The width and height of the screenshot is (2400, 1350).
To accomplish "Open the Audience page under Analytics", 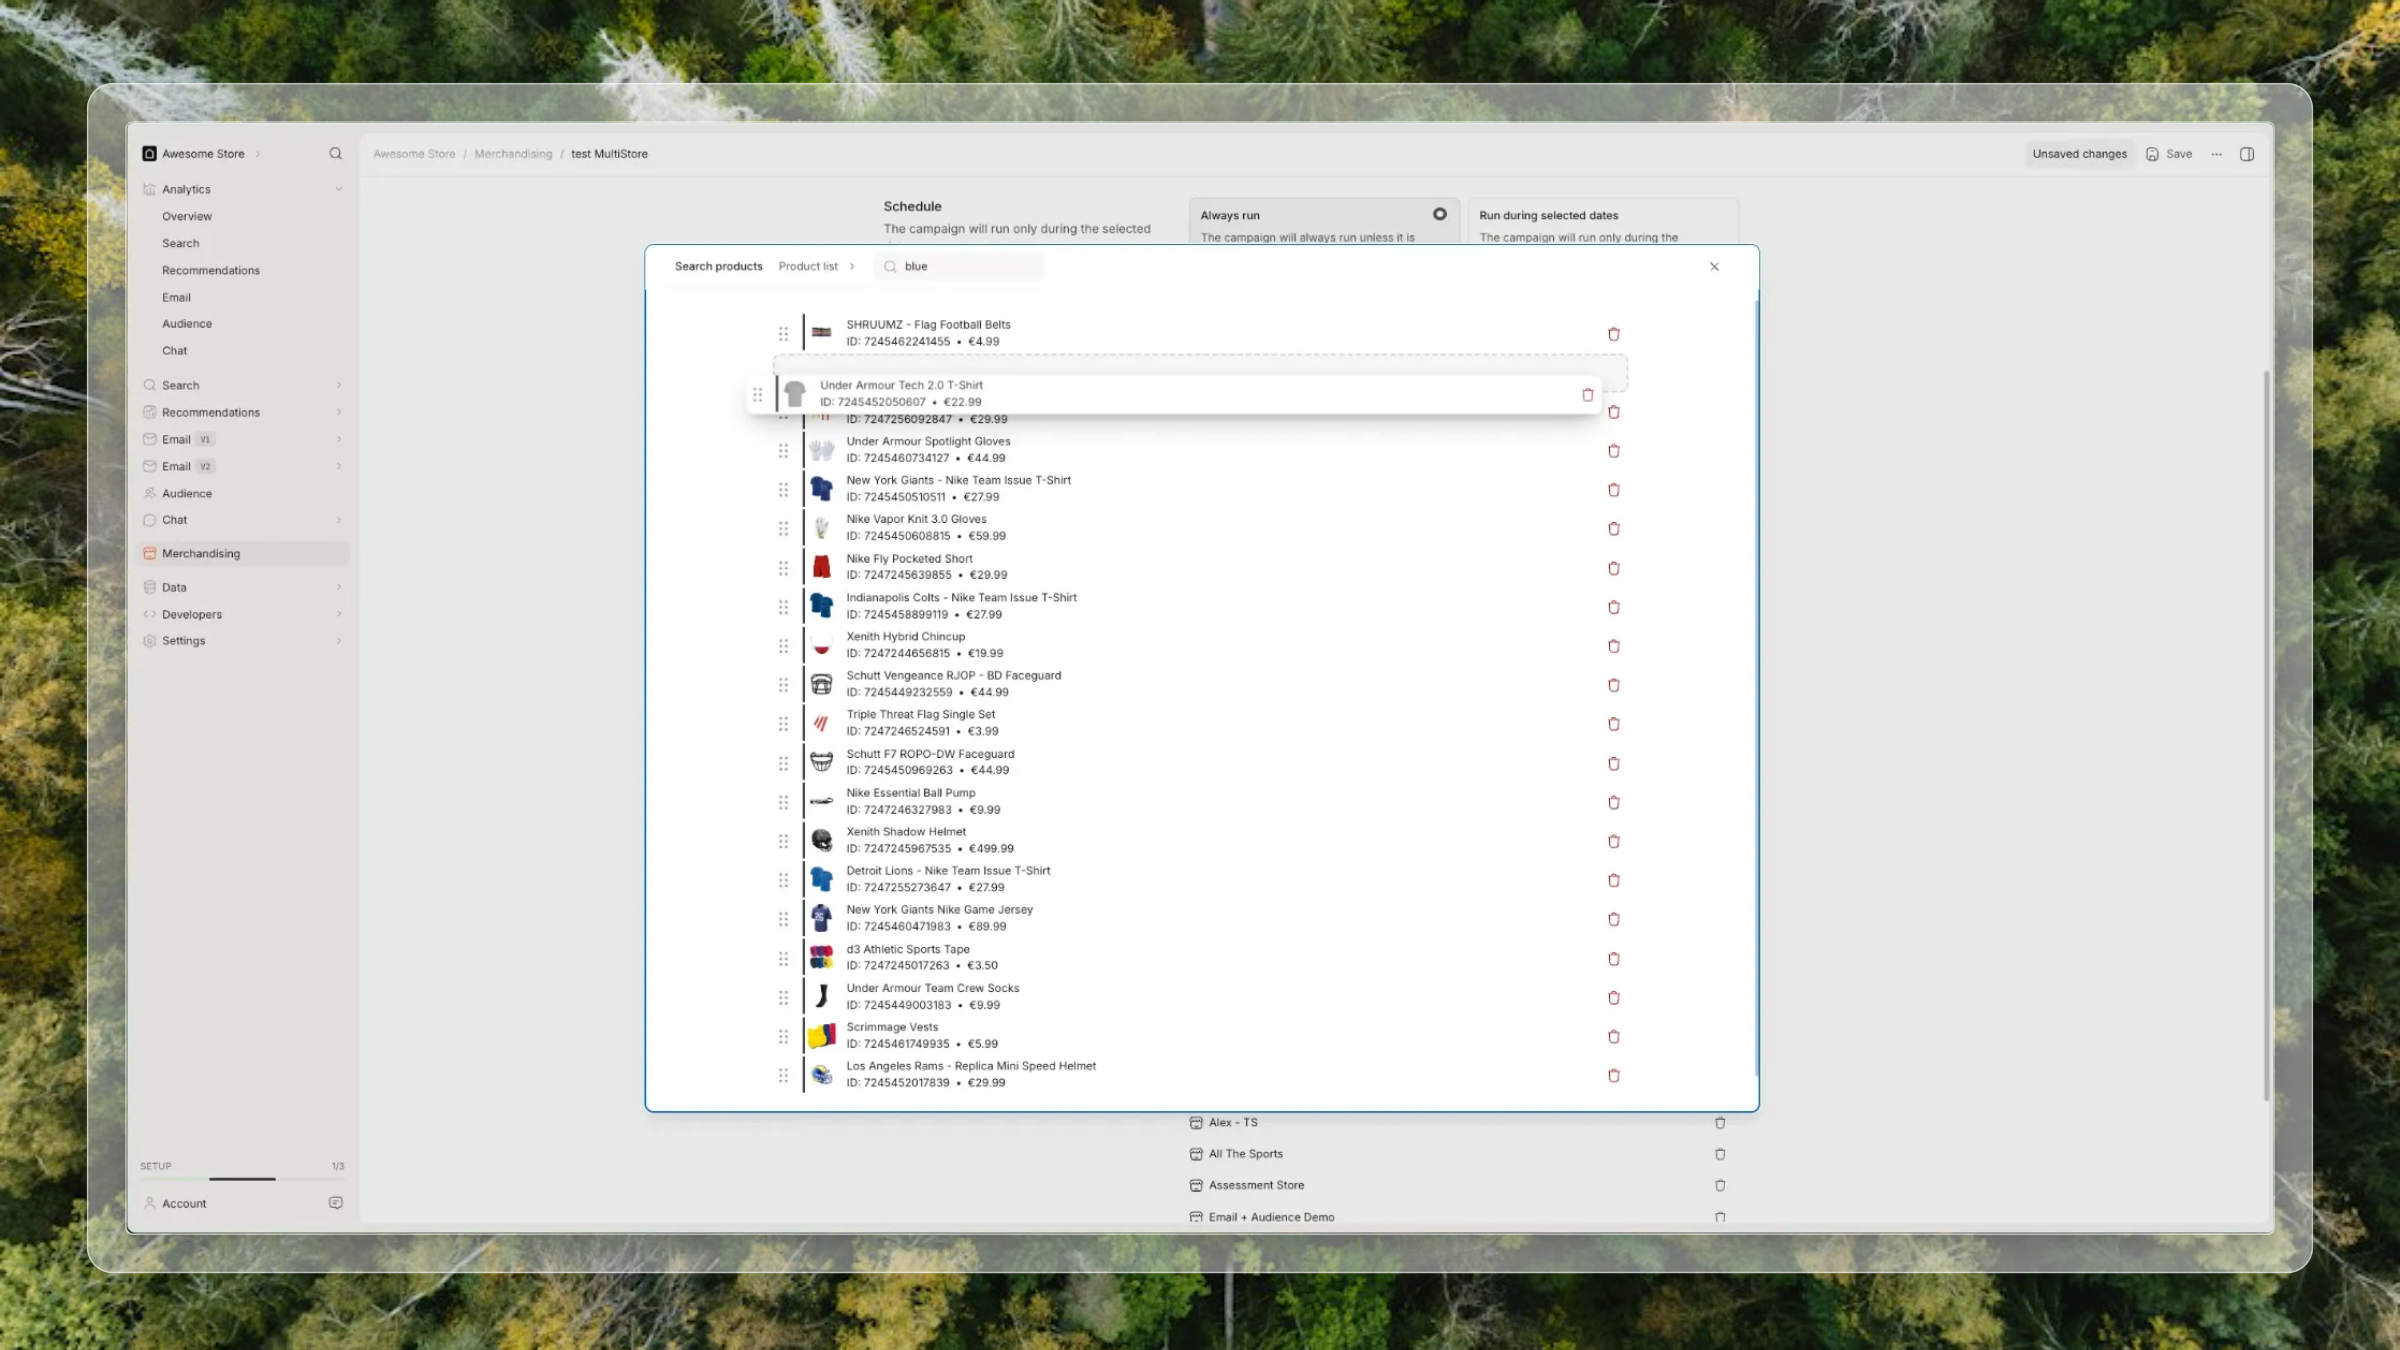I will tap(187, 324).
